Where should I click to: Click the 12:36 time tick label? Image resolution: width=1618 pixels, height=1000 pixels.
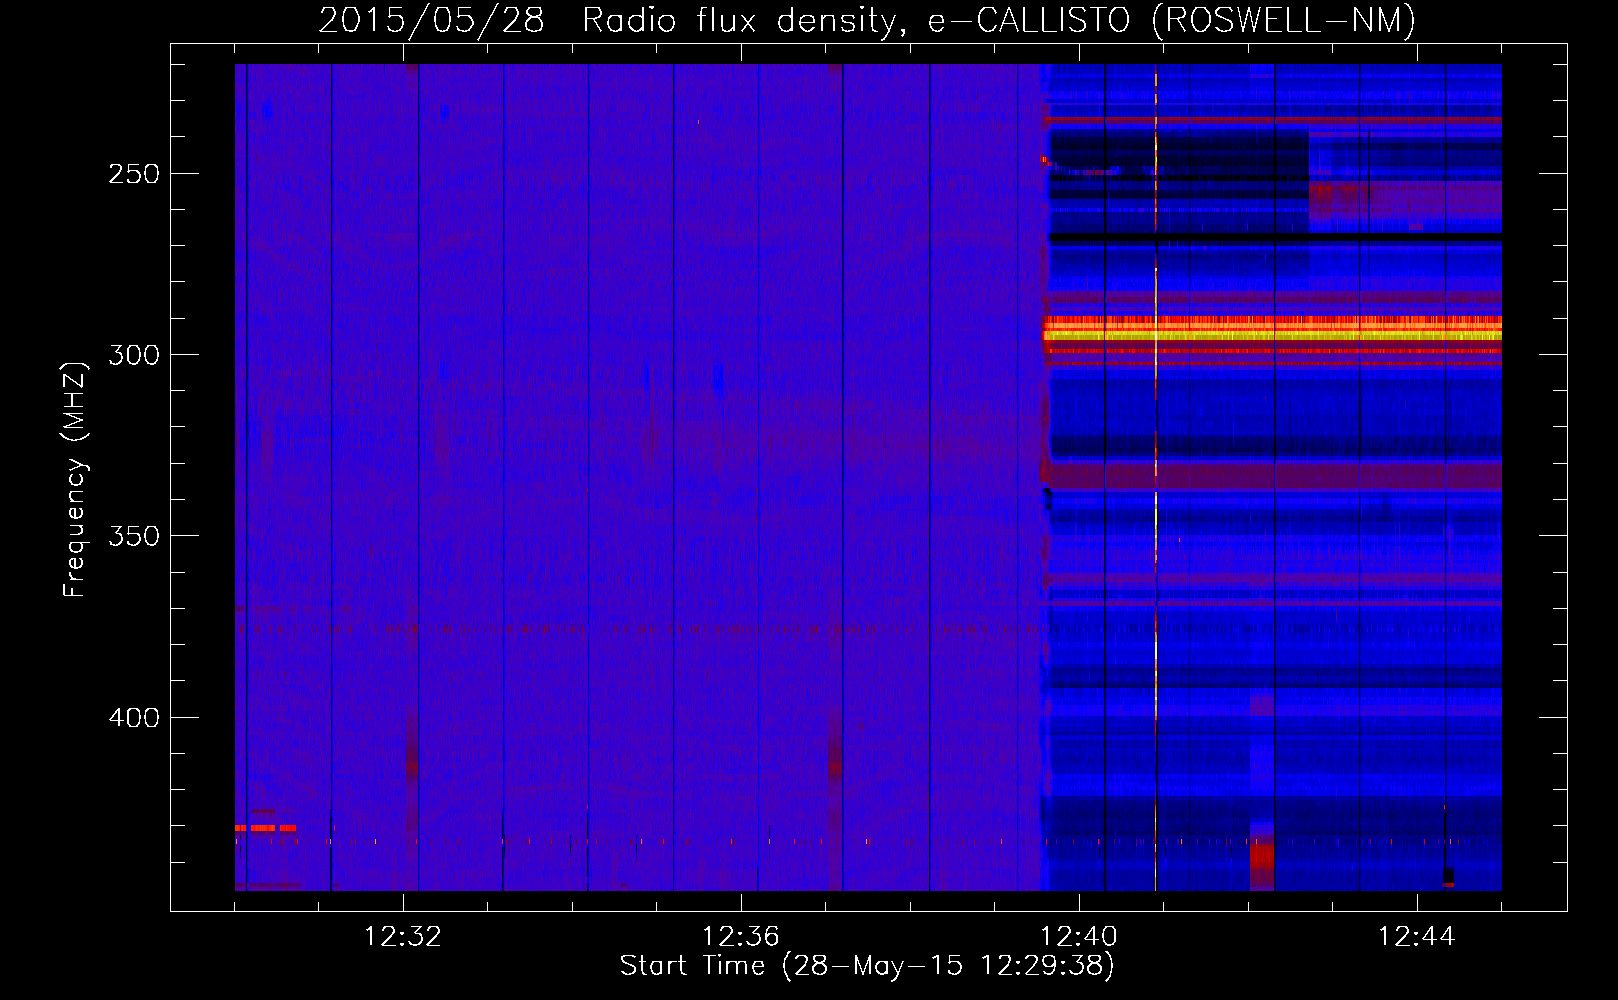coord(741,937)
